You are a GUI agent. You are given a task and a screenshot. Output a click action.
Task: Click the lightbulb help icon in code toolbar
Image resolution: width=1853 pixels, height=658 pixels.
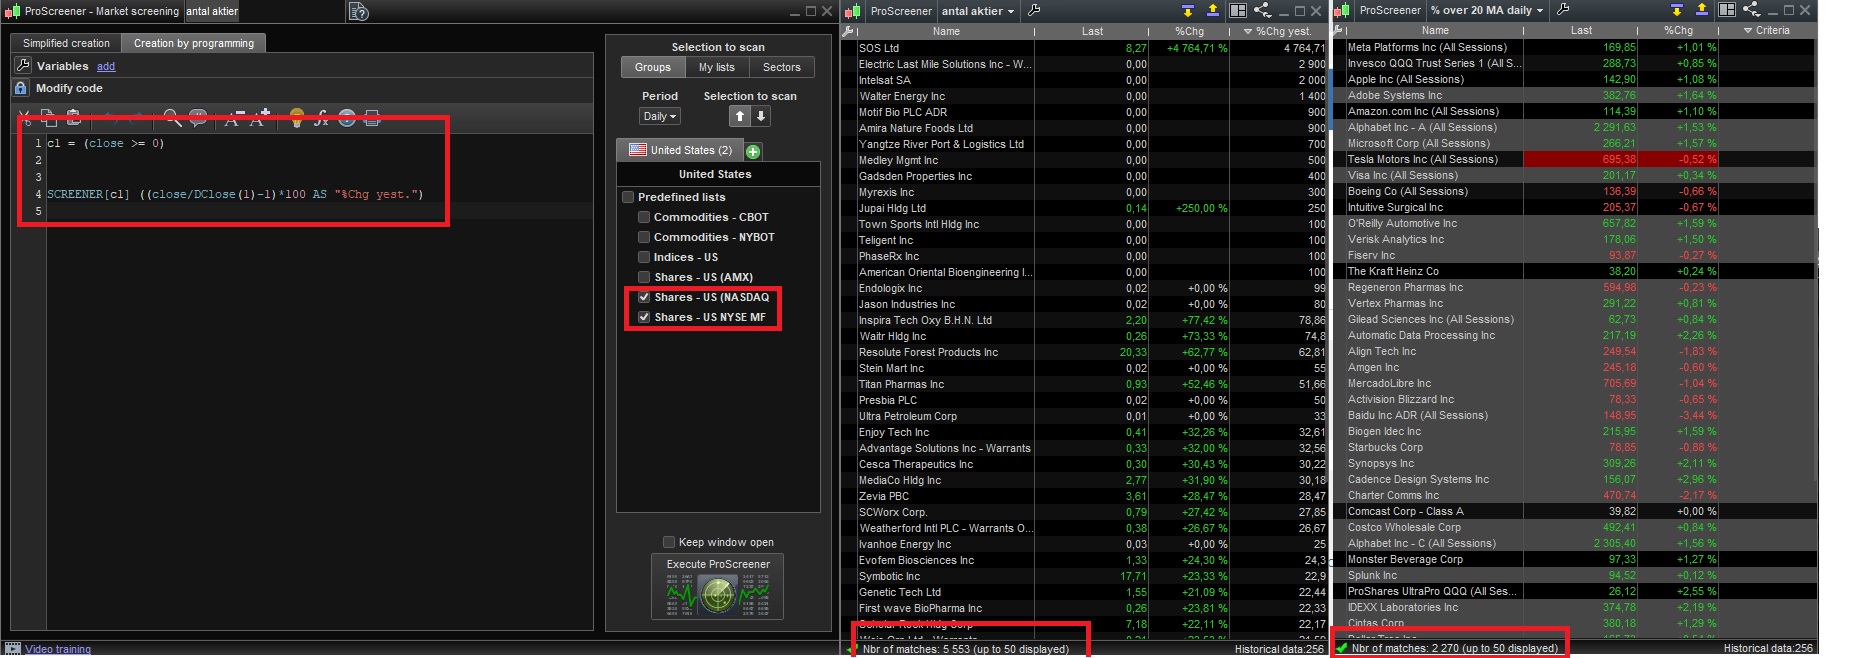coord(296,118)
